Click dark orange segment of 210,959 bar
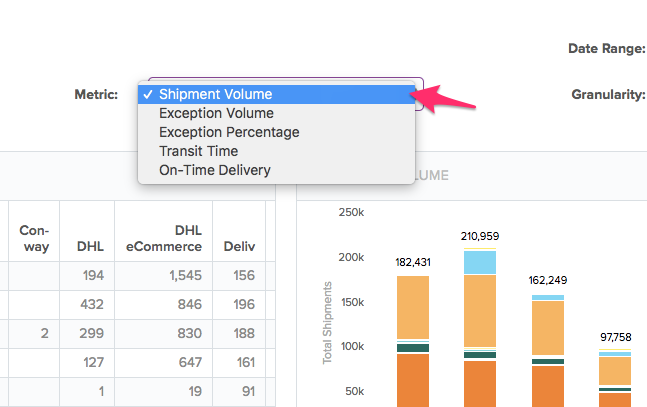Screen dimensions: 647x407 480,384
